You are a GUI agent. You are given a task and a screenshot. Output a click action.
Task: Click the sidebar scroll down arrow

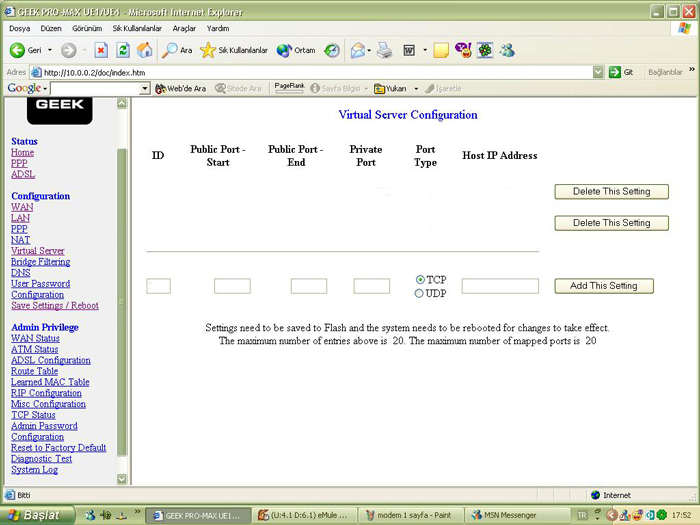point(121,479)
